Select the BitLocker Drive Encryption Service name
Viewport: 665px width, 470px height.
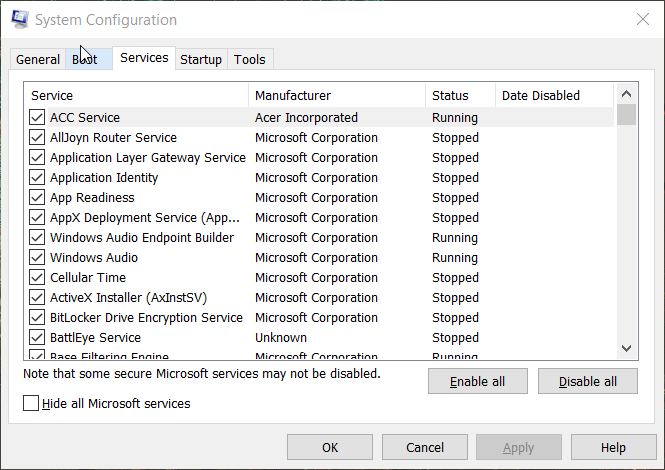pos(146,317)
